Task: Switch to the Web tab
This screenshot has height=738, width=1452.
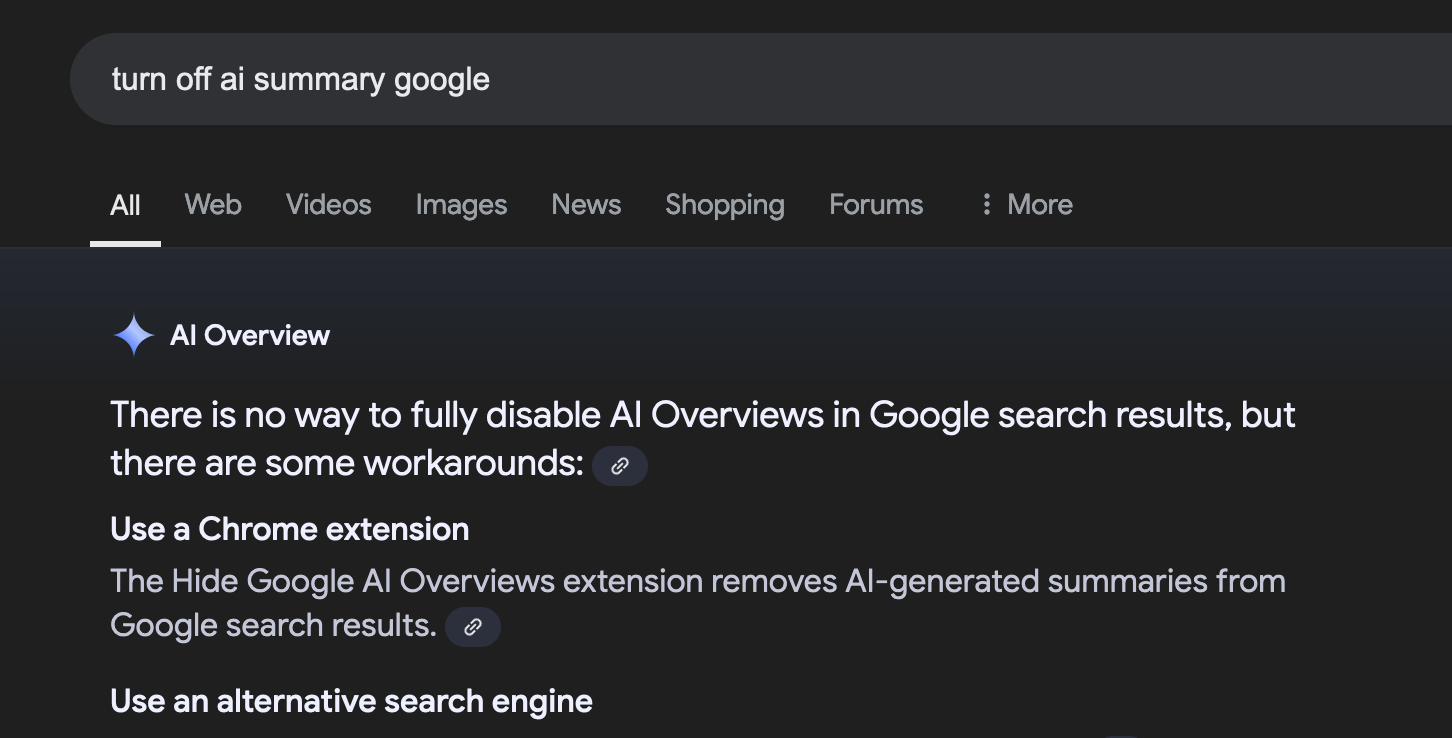Action: 213,205
